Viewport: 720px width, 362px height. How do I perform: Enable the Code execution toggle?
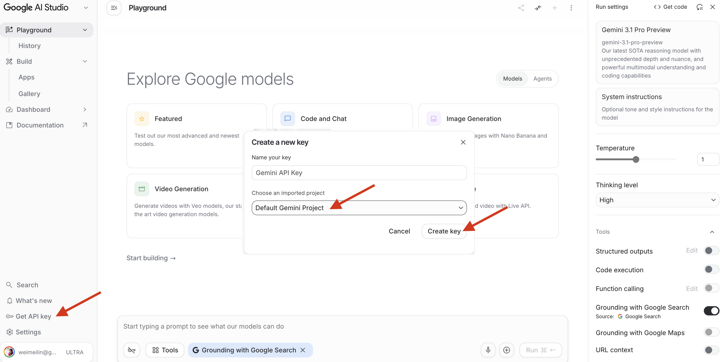coord(711,270)
